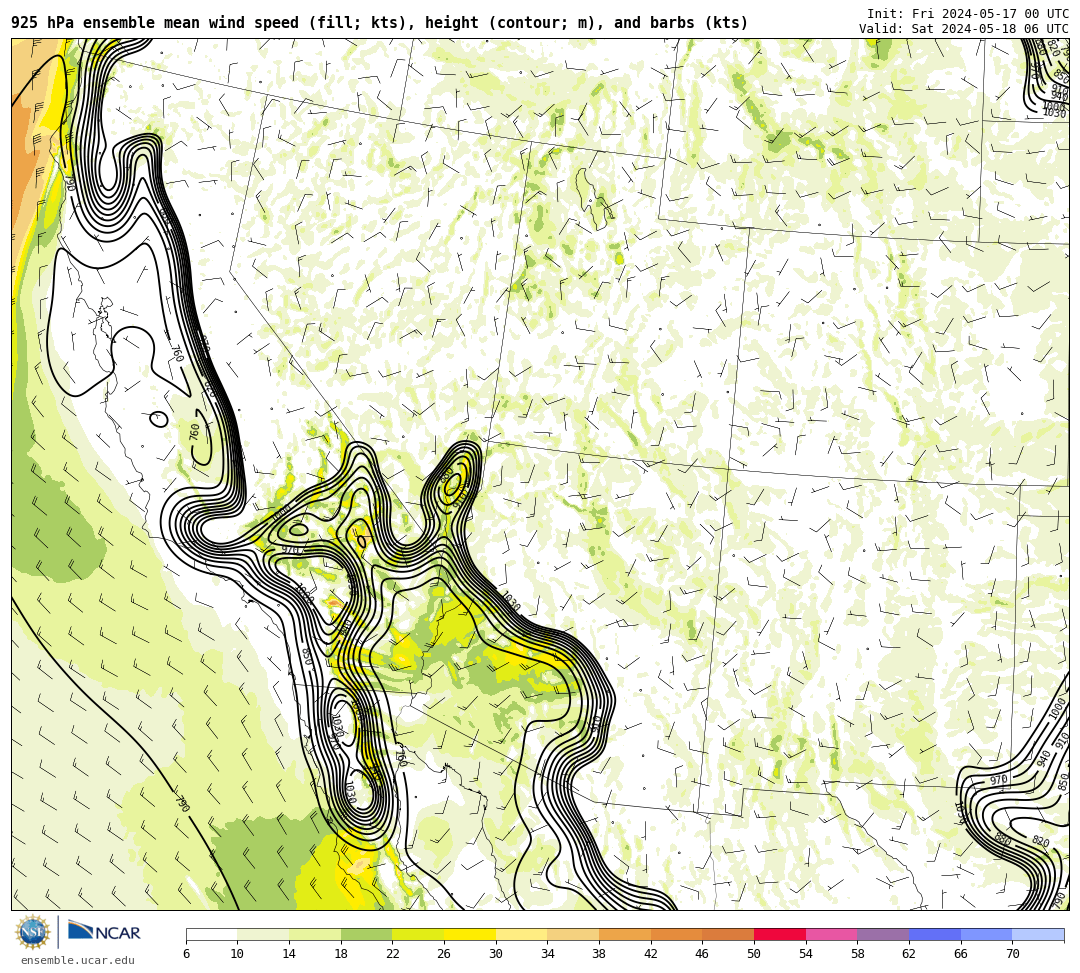The width and height of the screenshot is (1080, 973).
Task: Click the colorbar tick label '6'
Action: (x=187, y=954)
